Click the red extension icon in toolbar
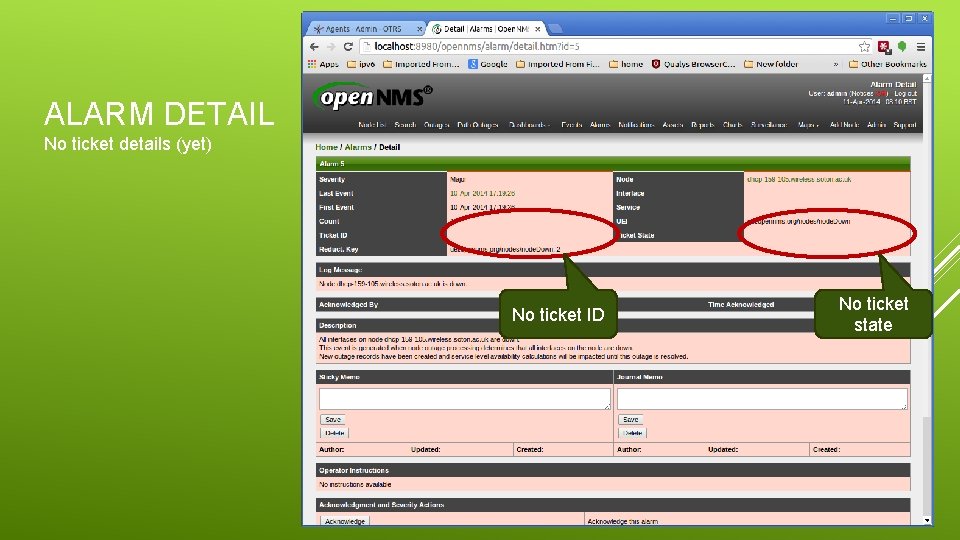Screen dimensions: 960x540 point(883,47)
